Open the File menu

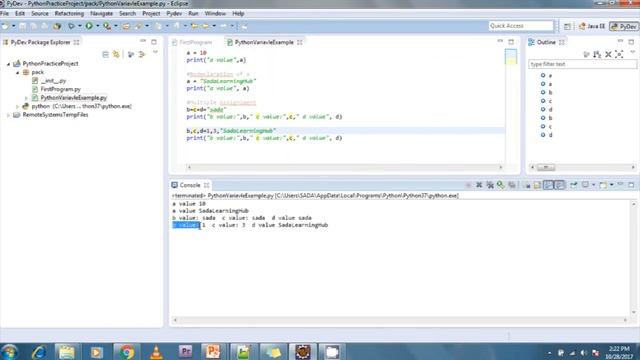4,13
